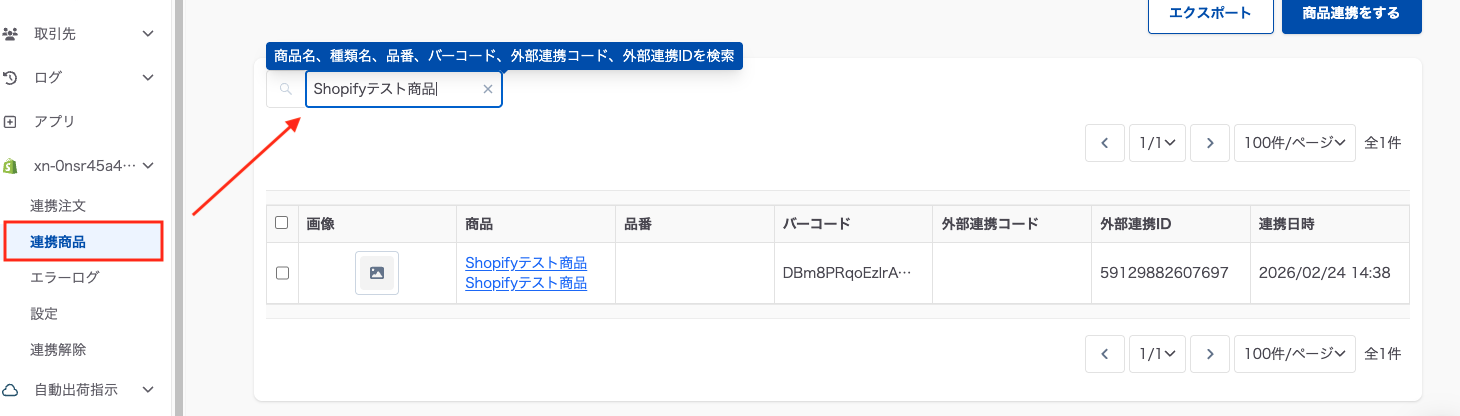
Task: Check the select-all header checkbox
Action: click(x=282, y=223)
